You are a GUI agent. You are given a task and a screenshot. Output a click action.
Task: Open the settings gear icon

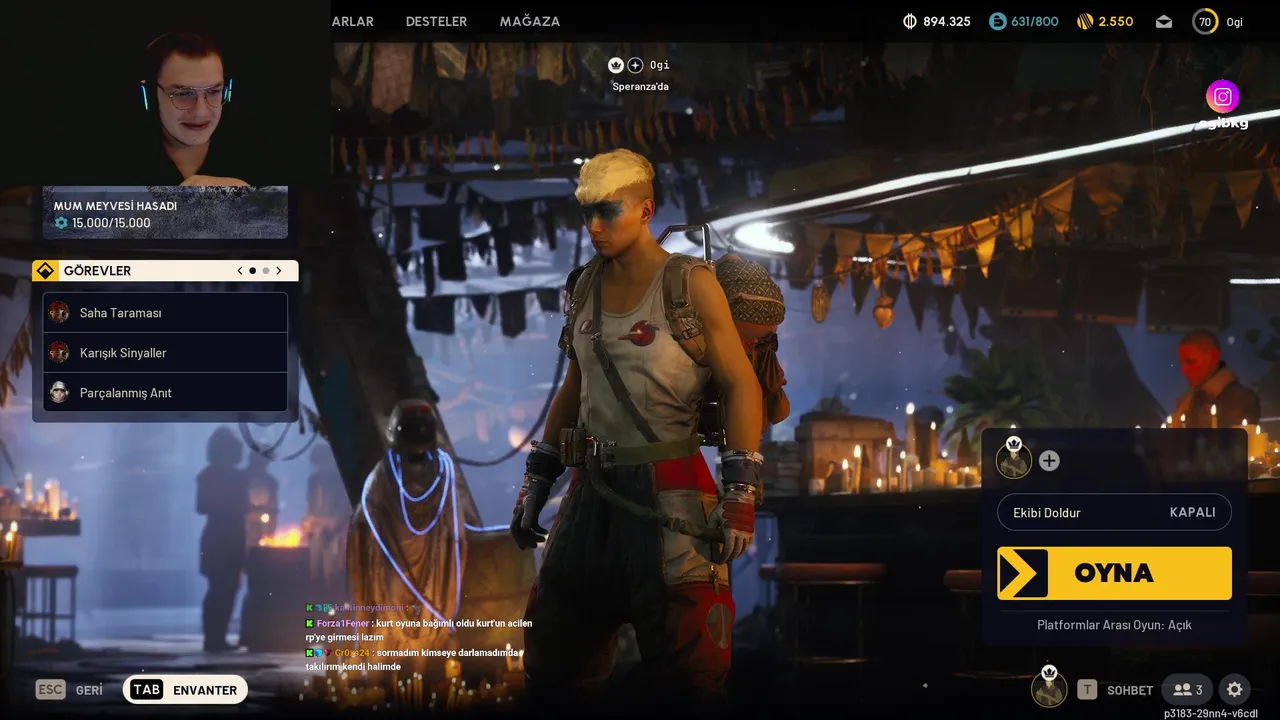coord(1235,690)
